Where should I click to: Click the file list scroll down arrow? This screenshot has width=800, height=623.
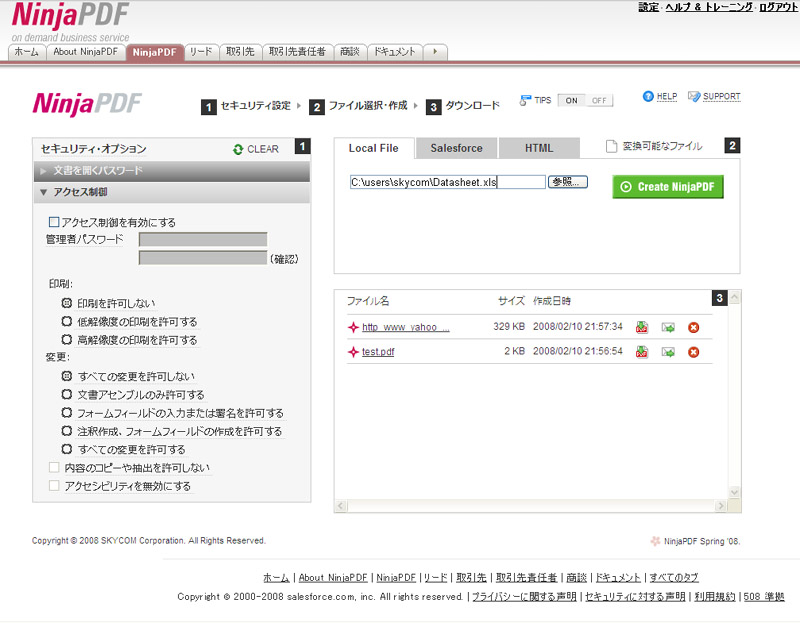click(735, 492)
